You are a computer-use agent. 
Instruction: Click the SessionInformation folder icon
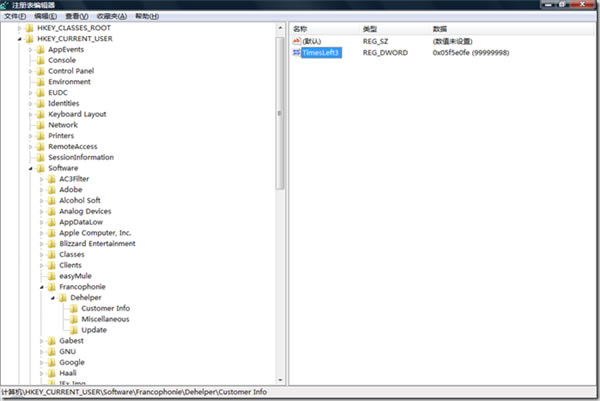[41, 157]
